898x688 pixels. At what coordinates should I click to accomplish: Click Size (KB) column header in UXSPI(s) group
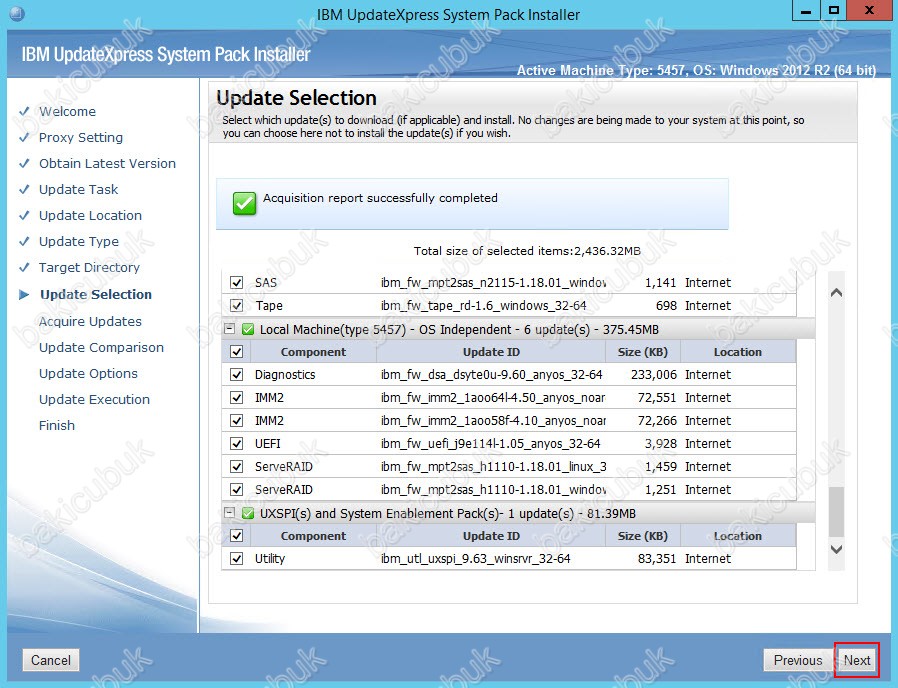(x=643, y=536)
